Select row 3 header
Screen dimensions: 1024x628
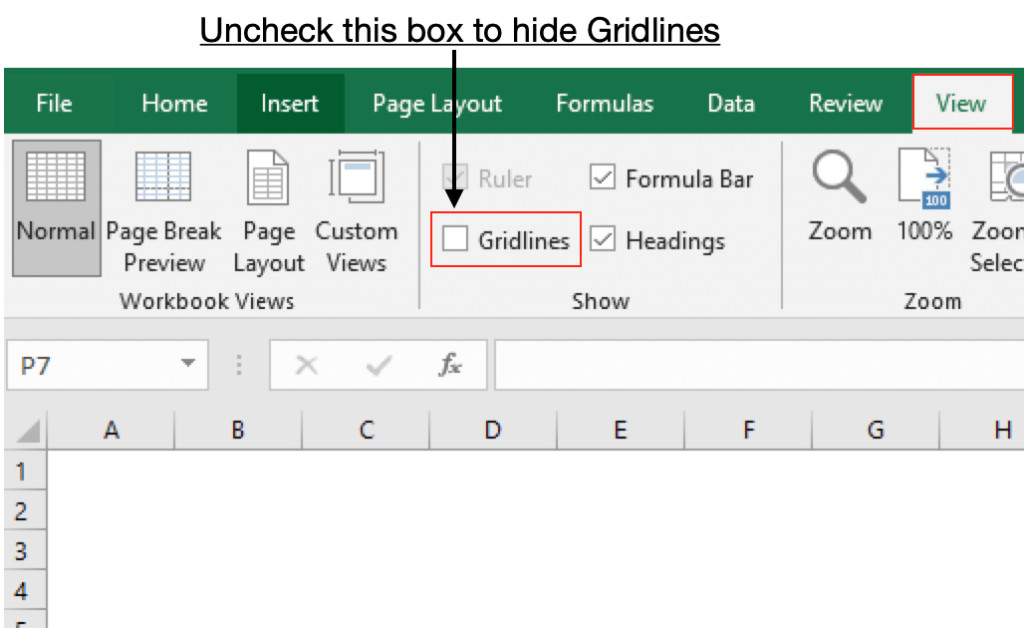(x=25, y=550)
